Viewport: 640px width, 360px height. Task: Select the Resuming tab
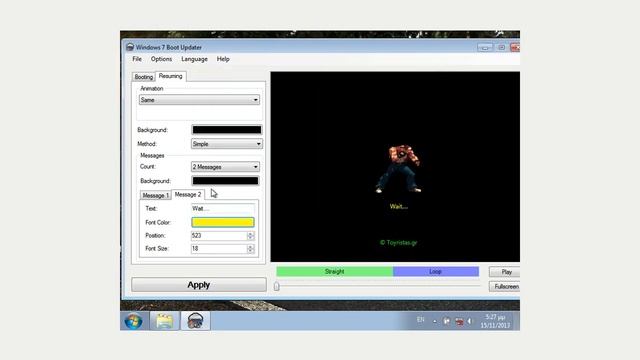(171, 76)
